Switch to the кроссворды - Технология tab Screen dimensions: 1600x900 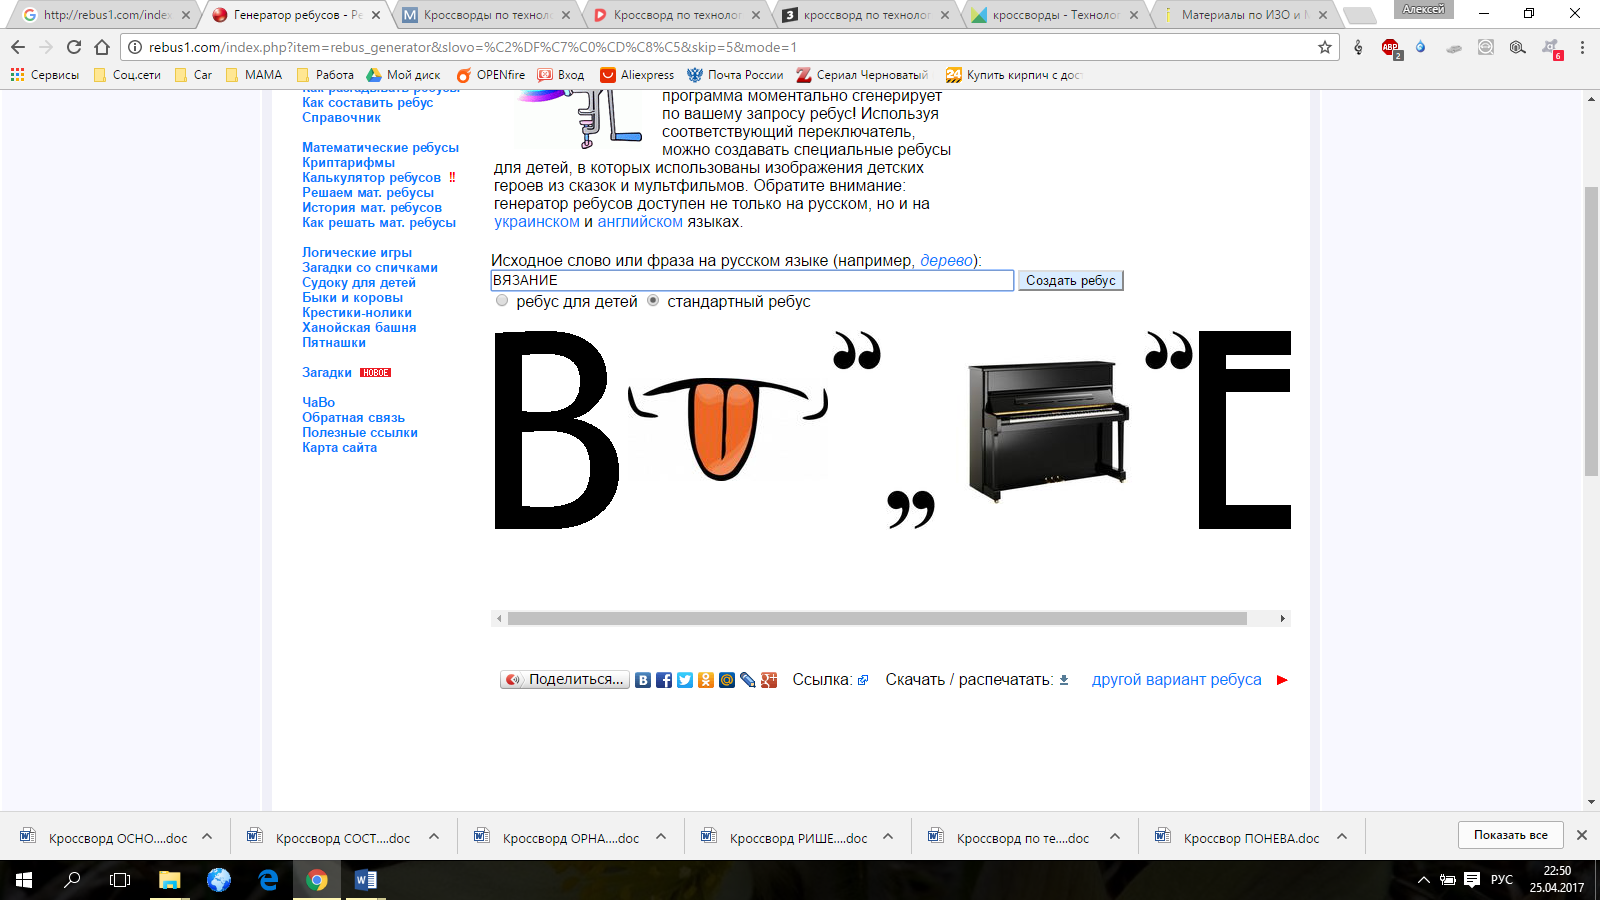coord(1054,15)
